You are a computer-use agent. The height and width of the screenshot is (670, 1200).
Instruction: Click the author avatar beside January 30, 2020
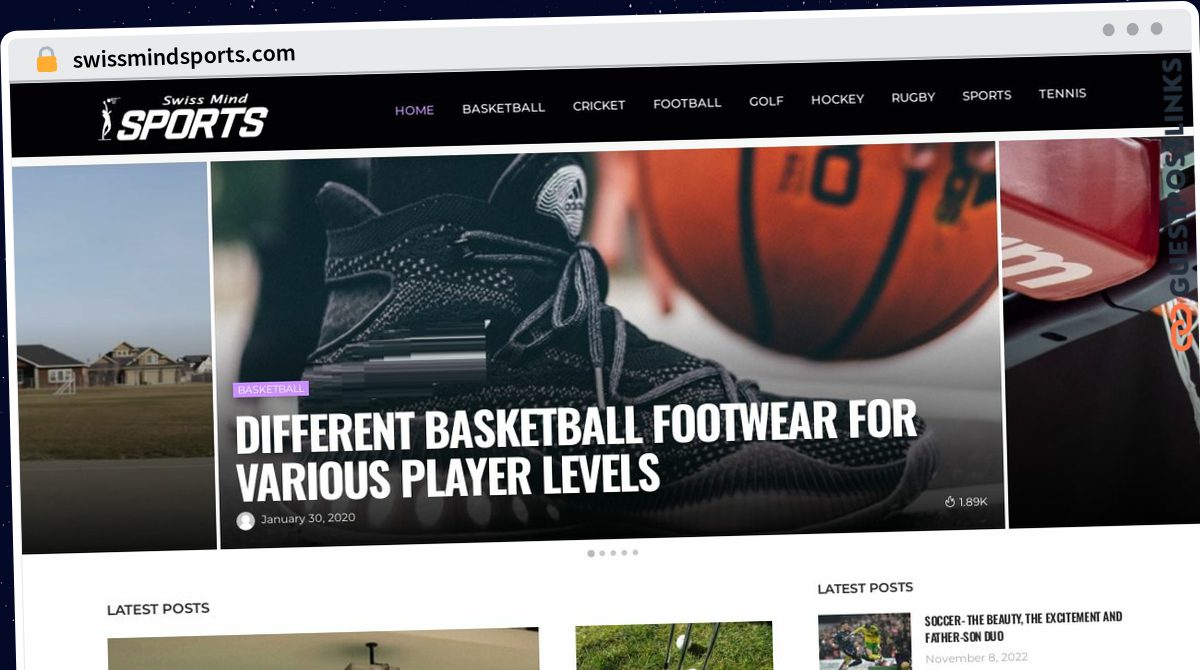pyautogui.click(x=245, y=520)
